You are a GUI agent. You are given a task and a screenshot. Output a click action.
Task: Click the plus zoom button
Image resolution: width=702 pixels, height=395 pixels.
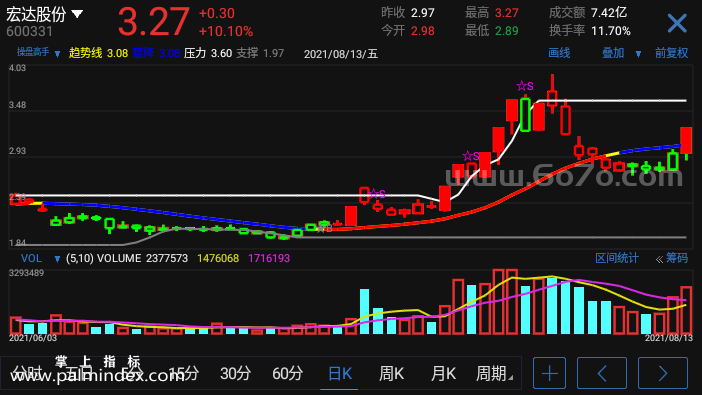coord(549,373)
